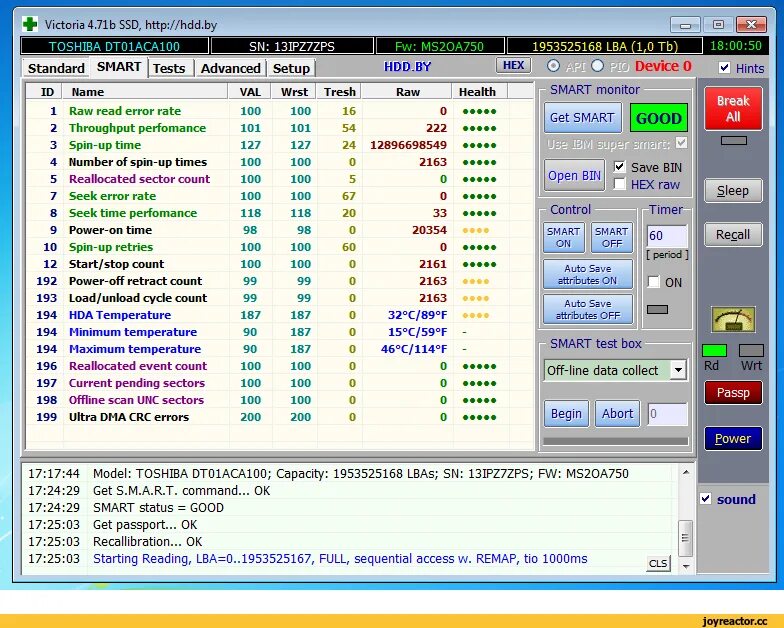Click Auto Save attributes ON button

click(x=588, y=274)
